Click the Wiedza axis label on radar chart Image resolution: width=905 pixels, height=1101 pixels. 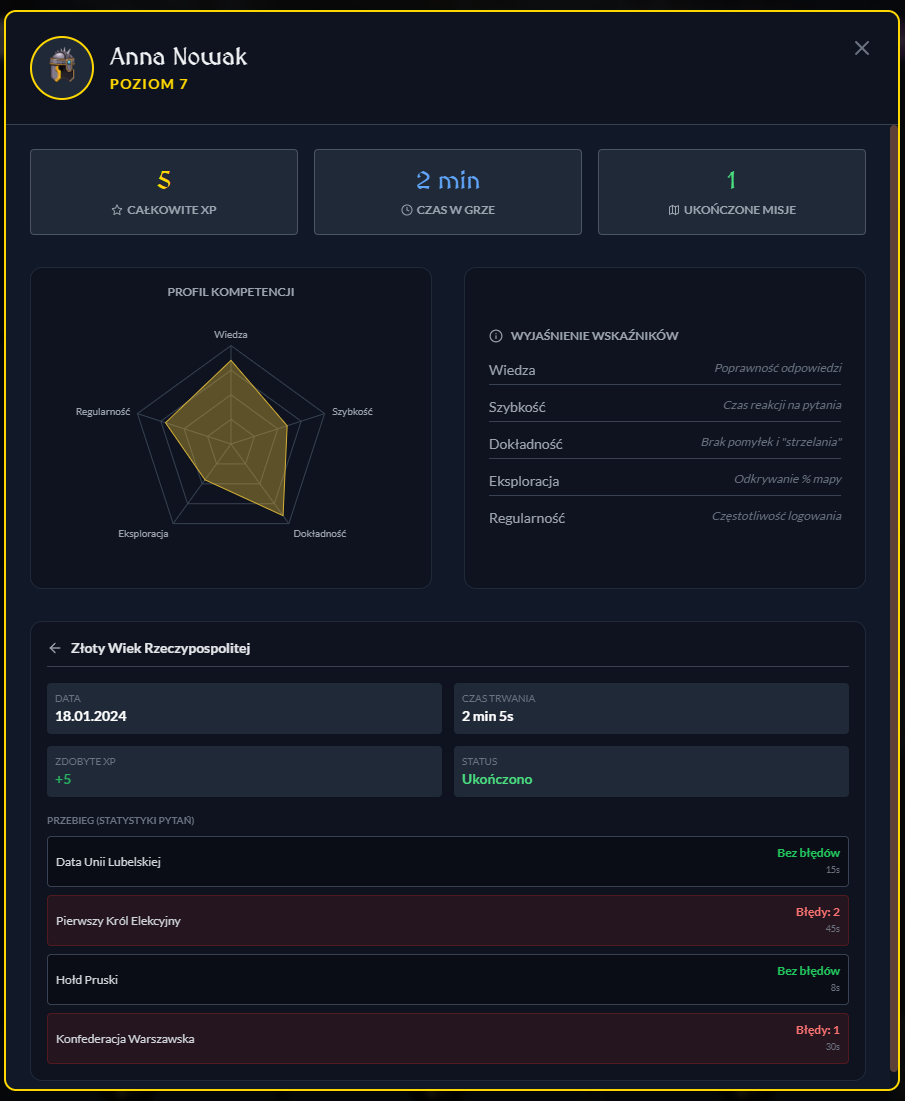(x=231, y=335)
